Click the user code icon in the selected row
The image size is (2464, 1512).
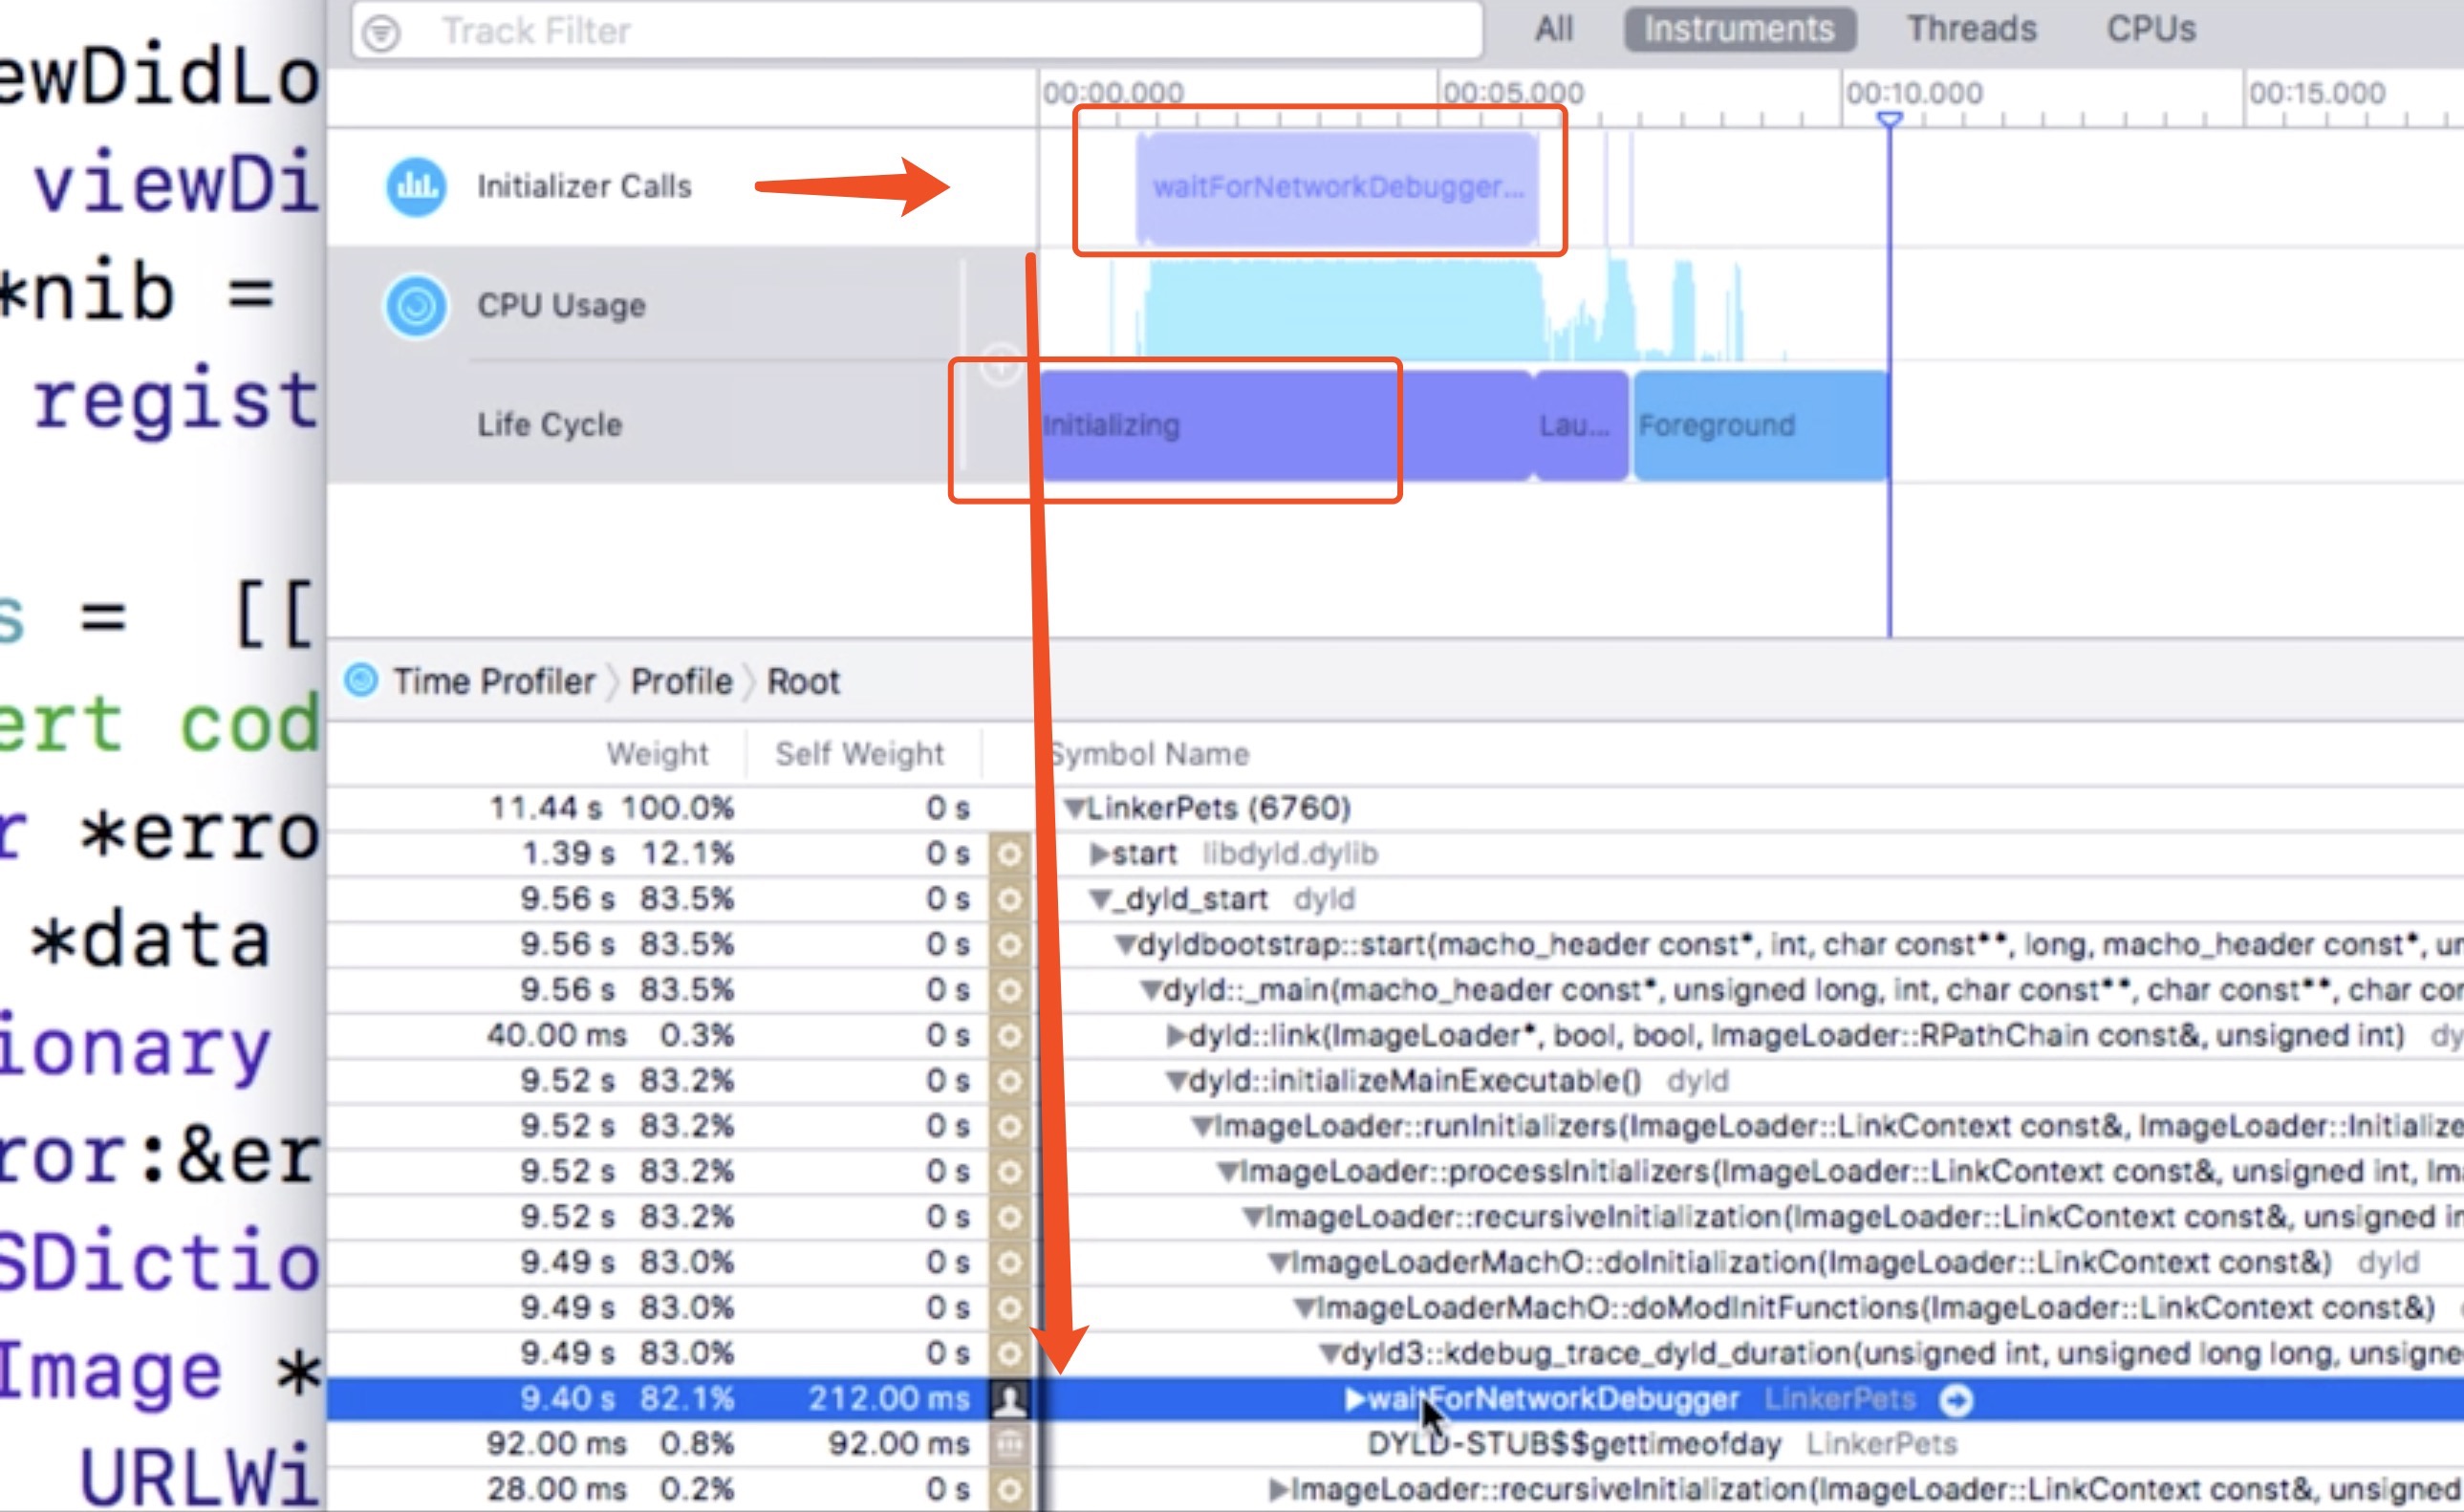tap(1009, 1399)
